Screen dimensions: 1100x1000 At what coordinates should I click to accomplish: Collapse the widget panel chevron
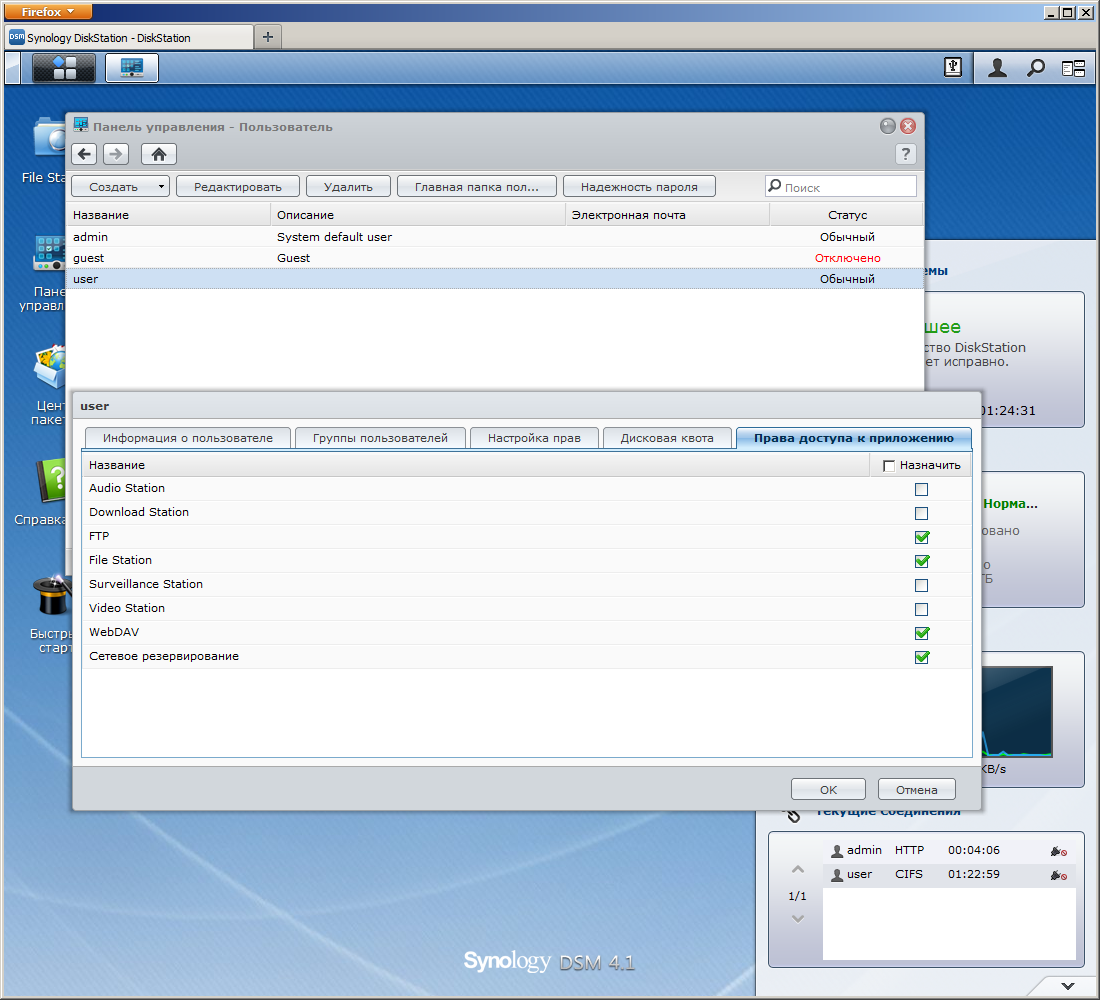[x=1068, y=986]
